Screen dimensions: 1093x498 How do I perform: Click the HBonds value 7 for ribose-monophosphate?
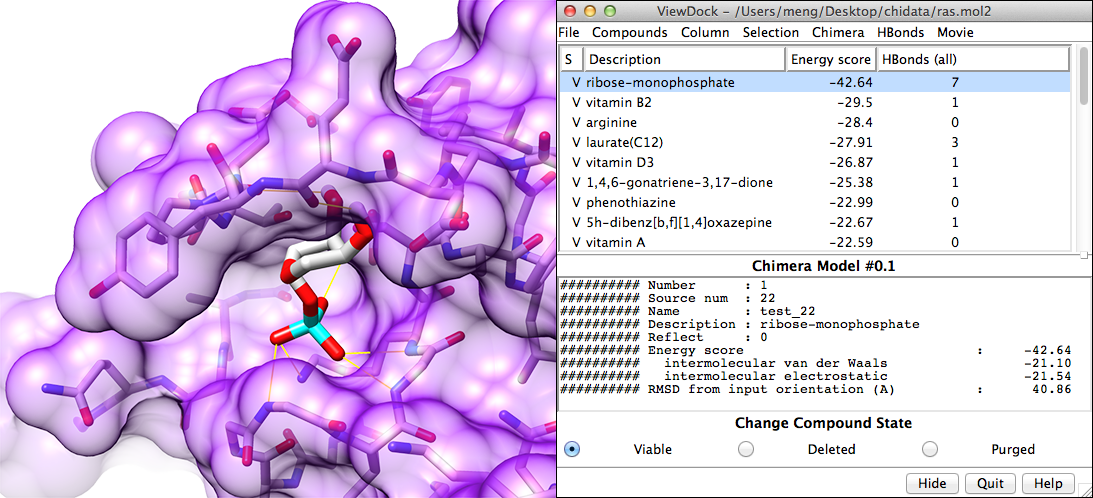955,82
